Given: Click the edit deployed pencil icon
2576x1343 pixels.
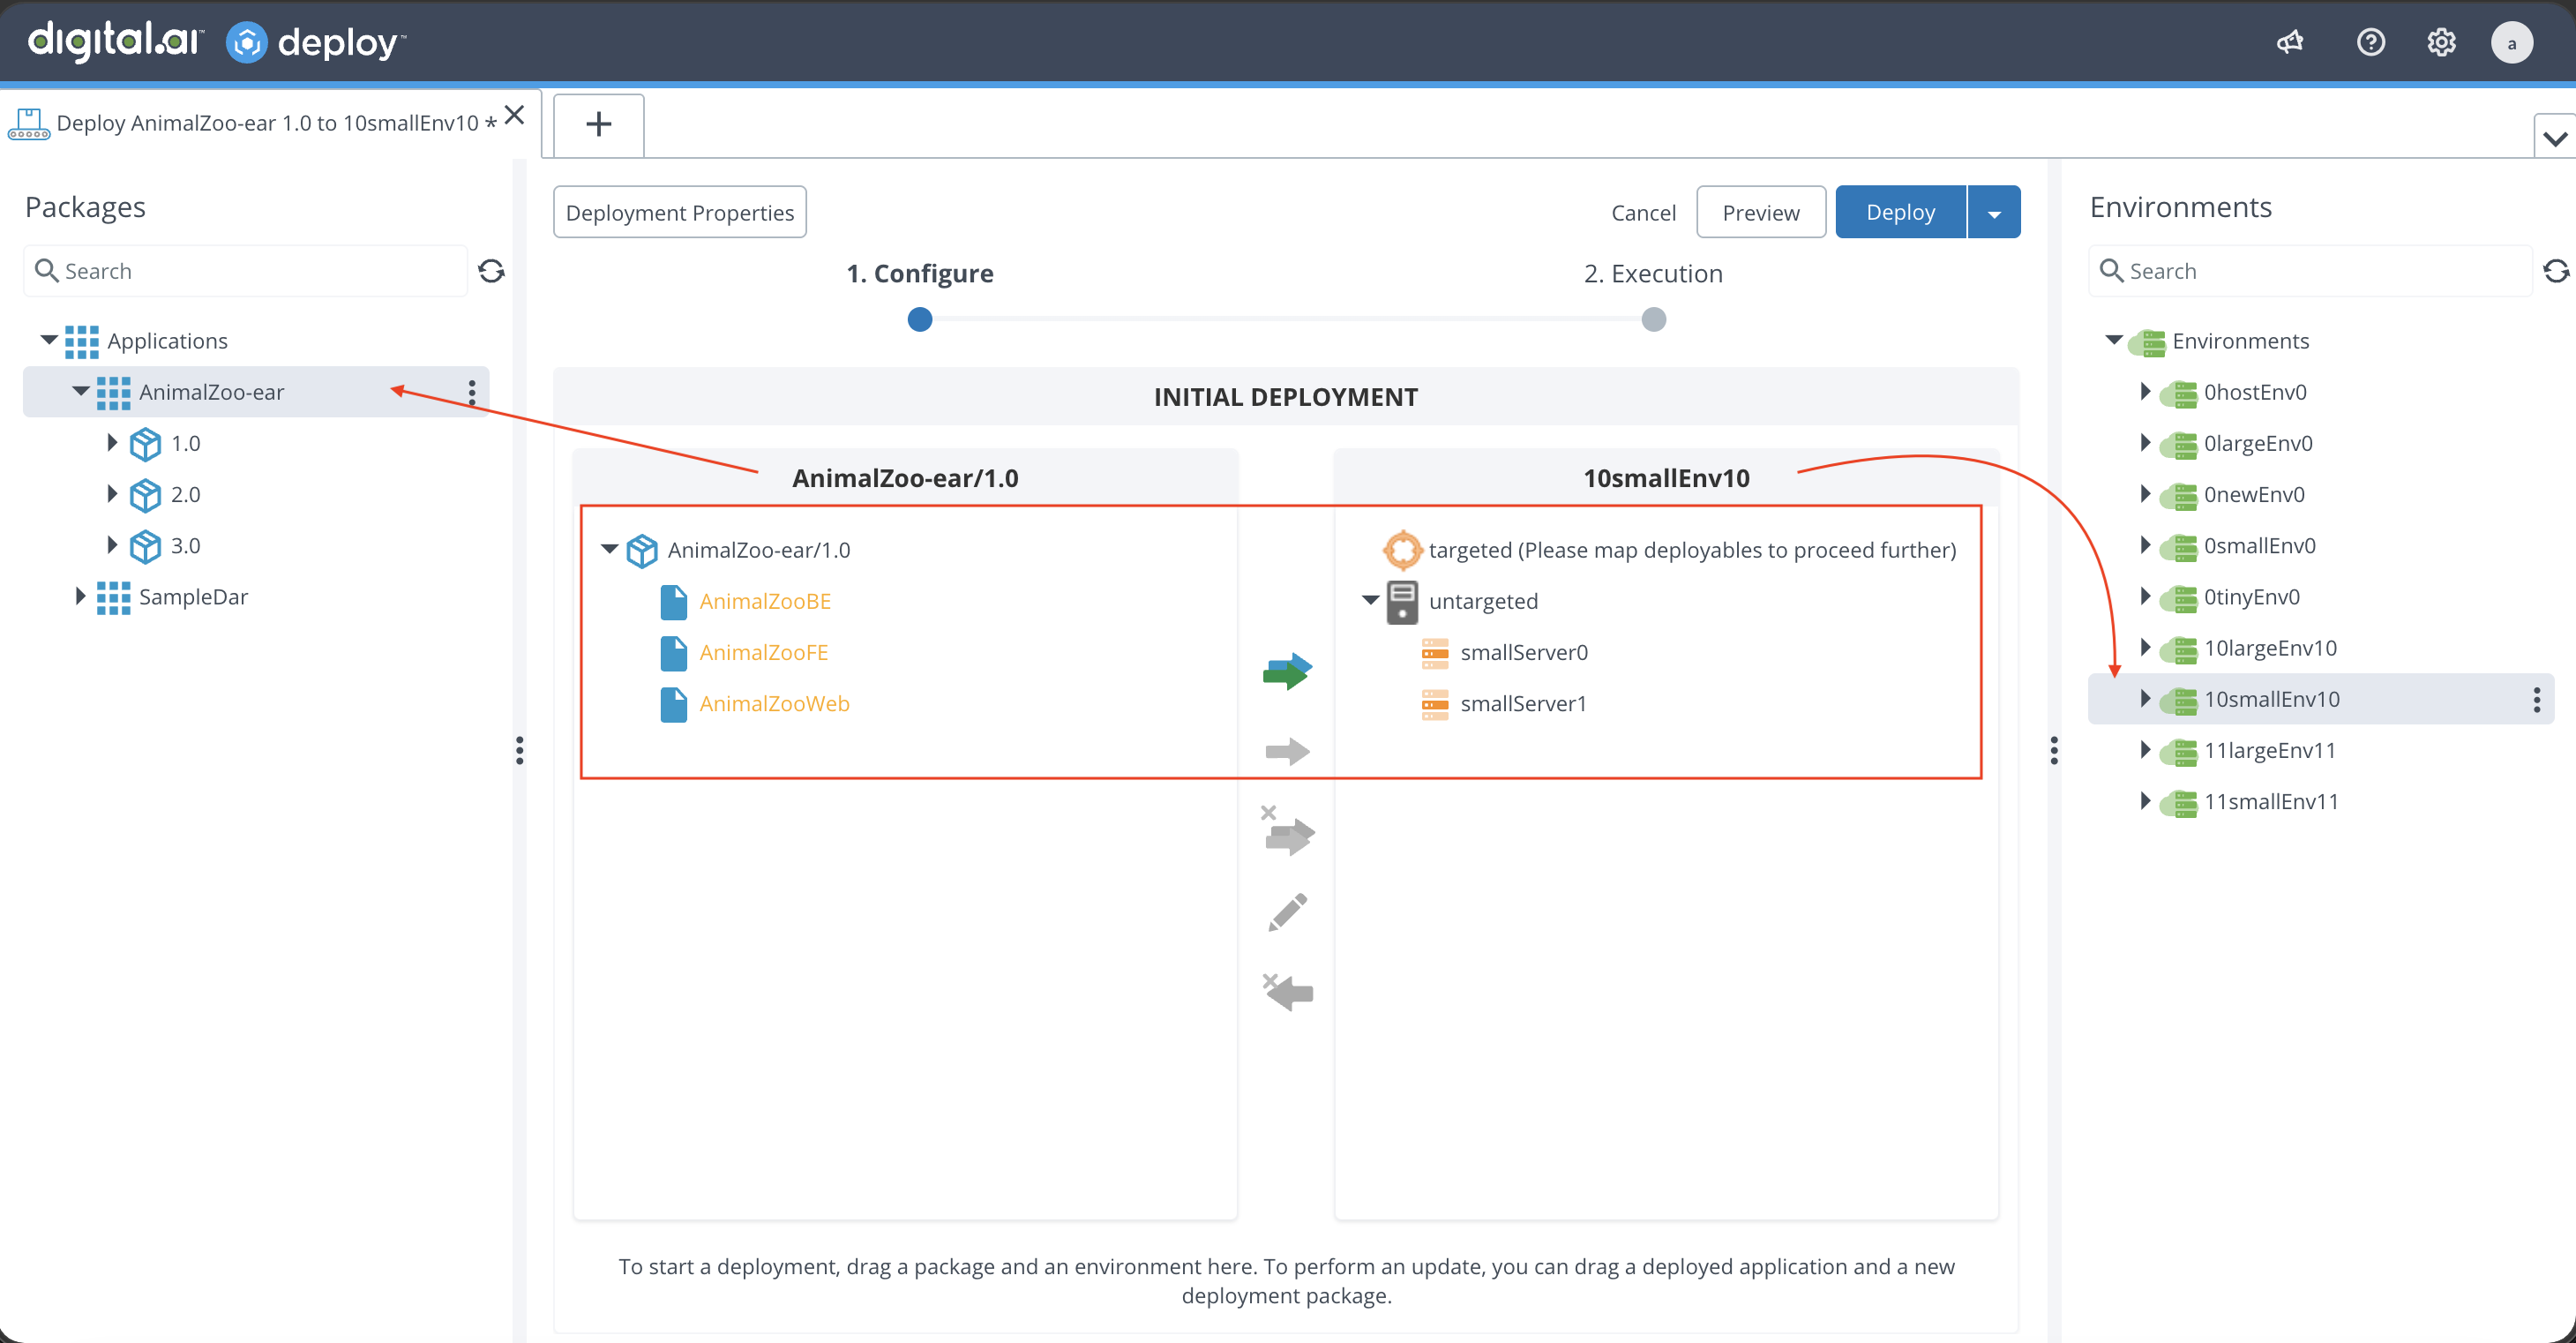Looking at the screenshot, I should [1287, 912].
